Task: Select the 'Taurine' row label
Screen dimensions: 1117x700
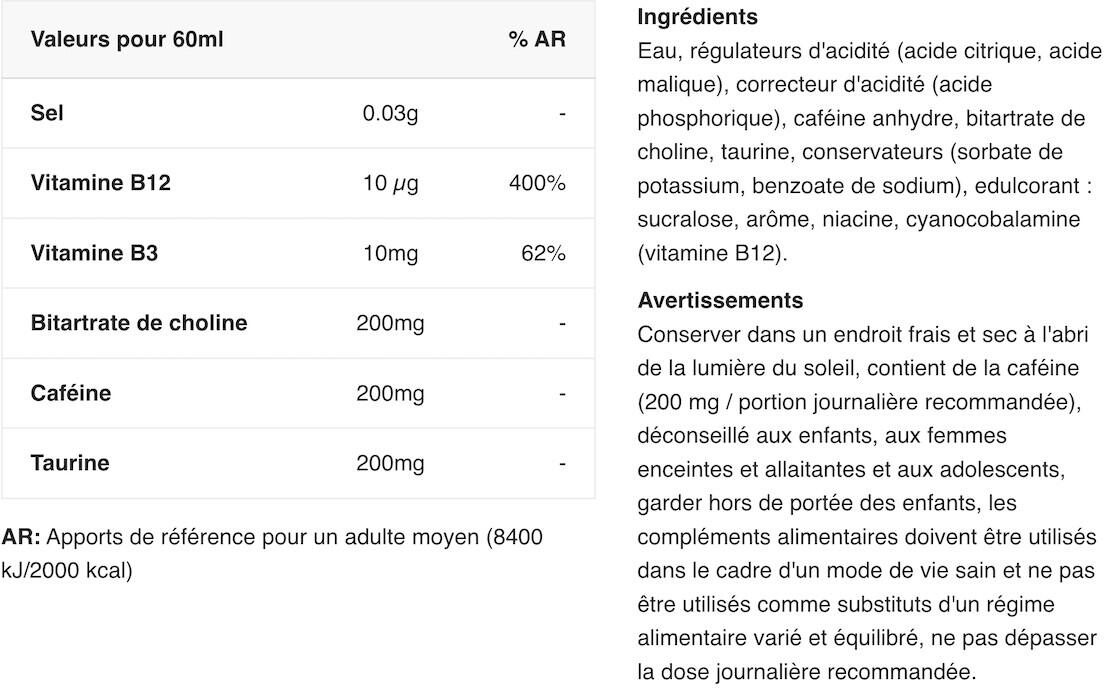Action: (70, 463)
